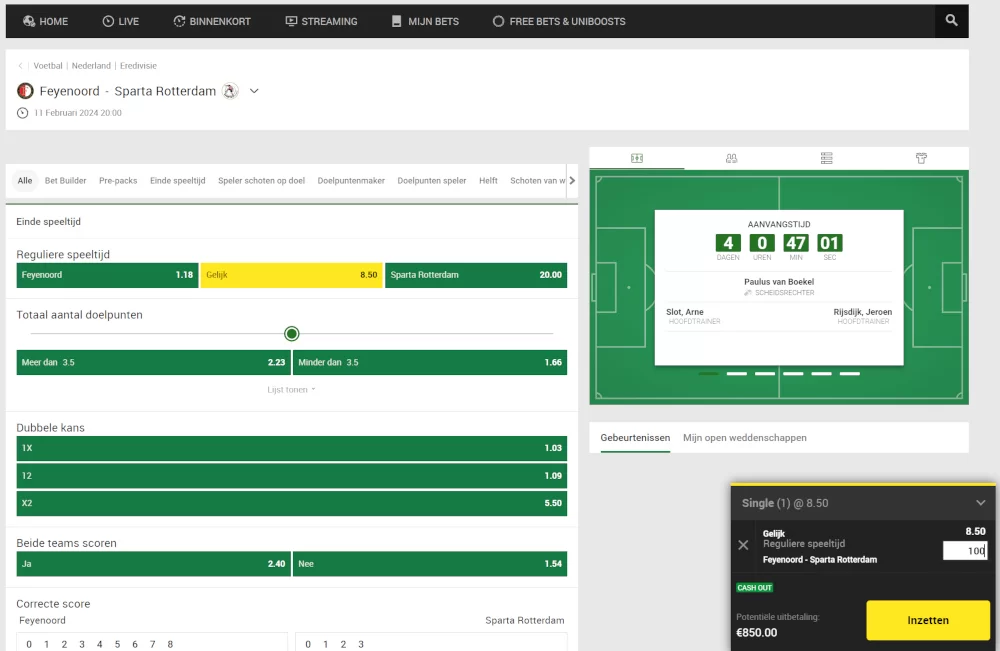Viewport: 1000px width, 651px height.
Task: Select the Speler schoten op doel tab
Action: pyautogui.click(x=261, y=180)
